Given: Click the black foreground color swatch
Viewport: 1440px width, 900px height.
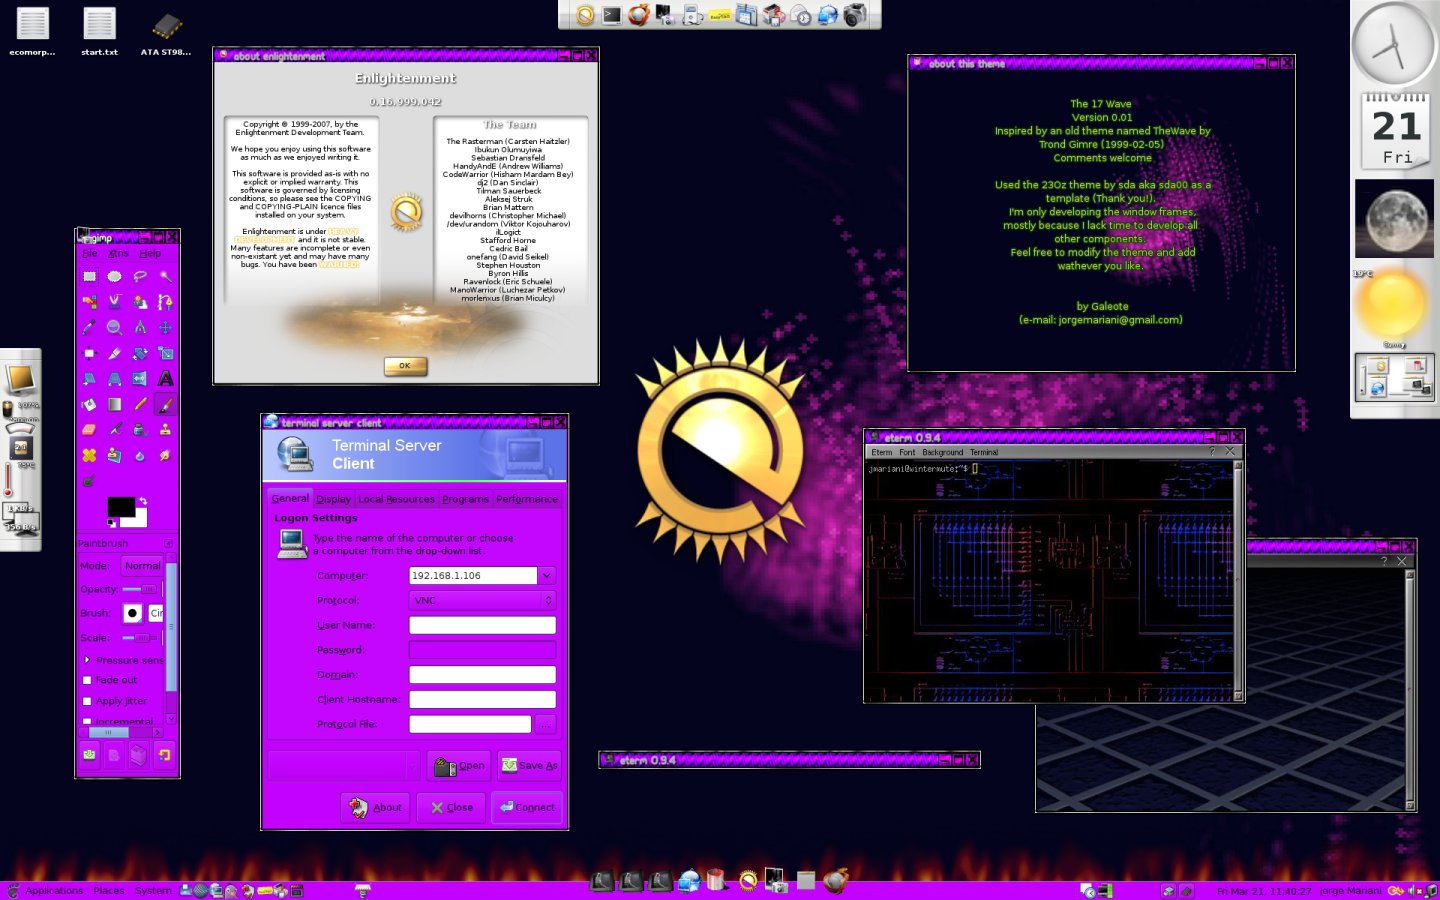Looking at the screenshot, I should click(x=121, y=508).
